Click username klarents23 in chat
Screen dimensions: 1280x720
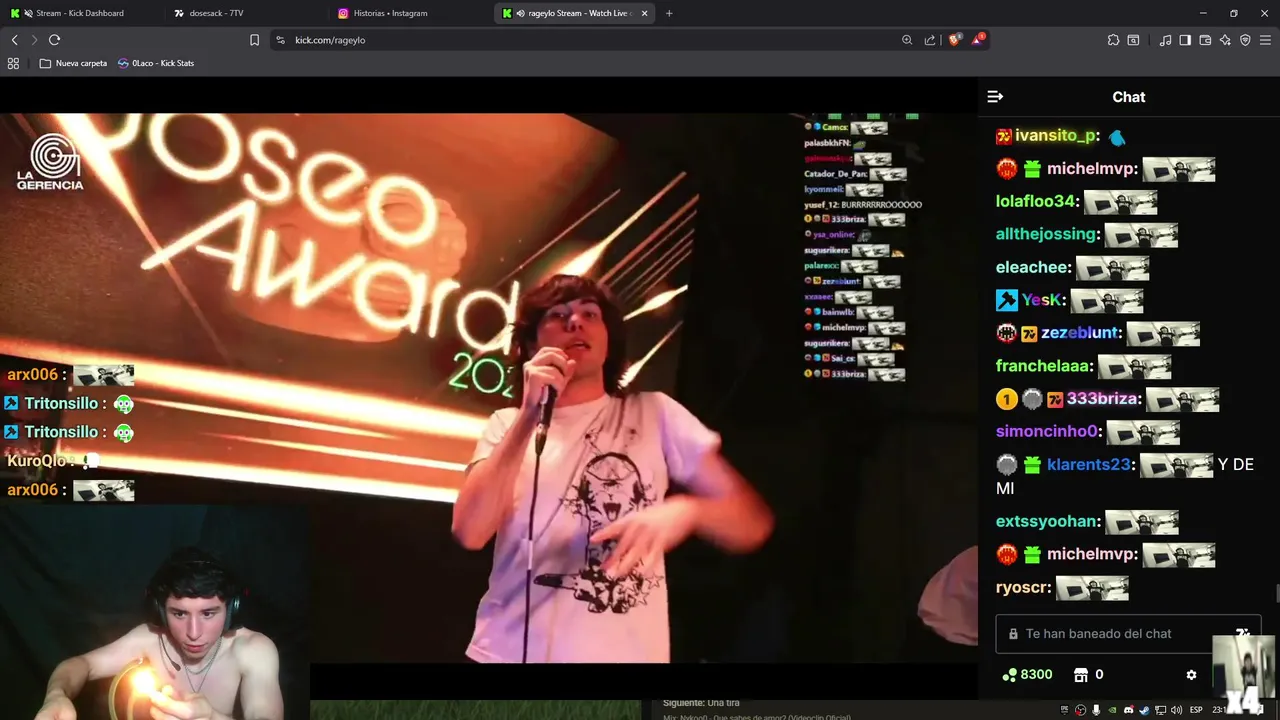1089,464
